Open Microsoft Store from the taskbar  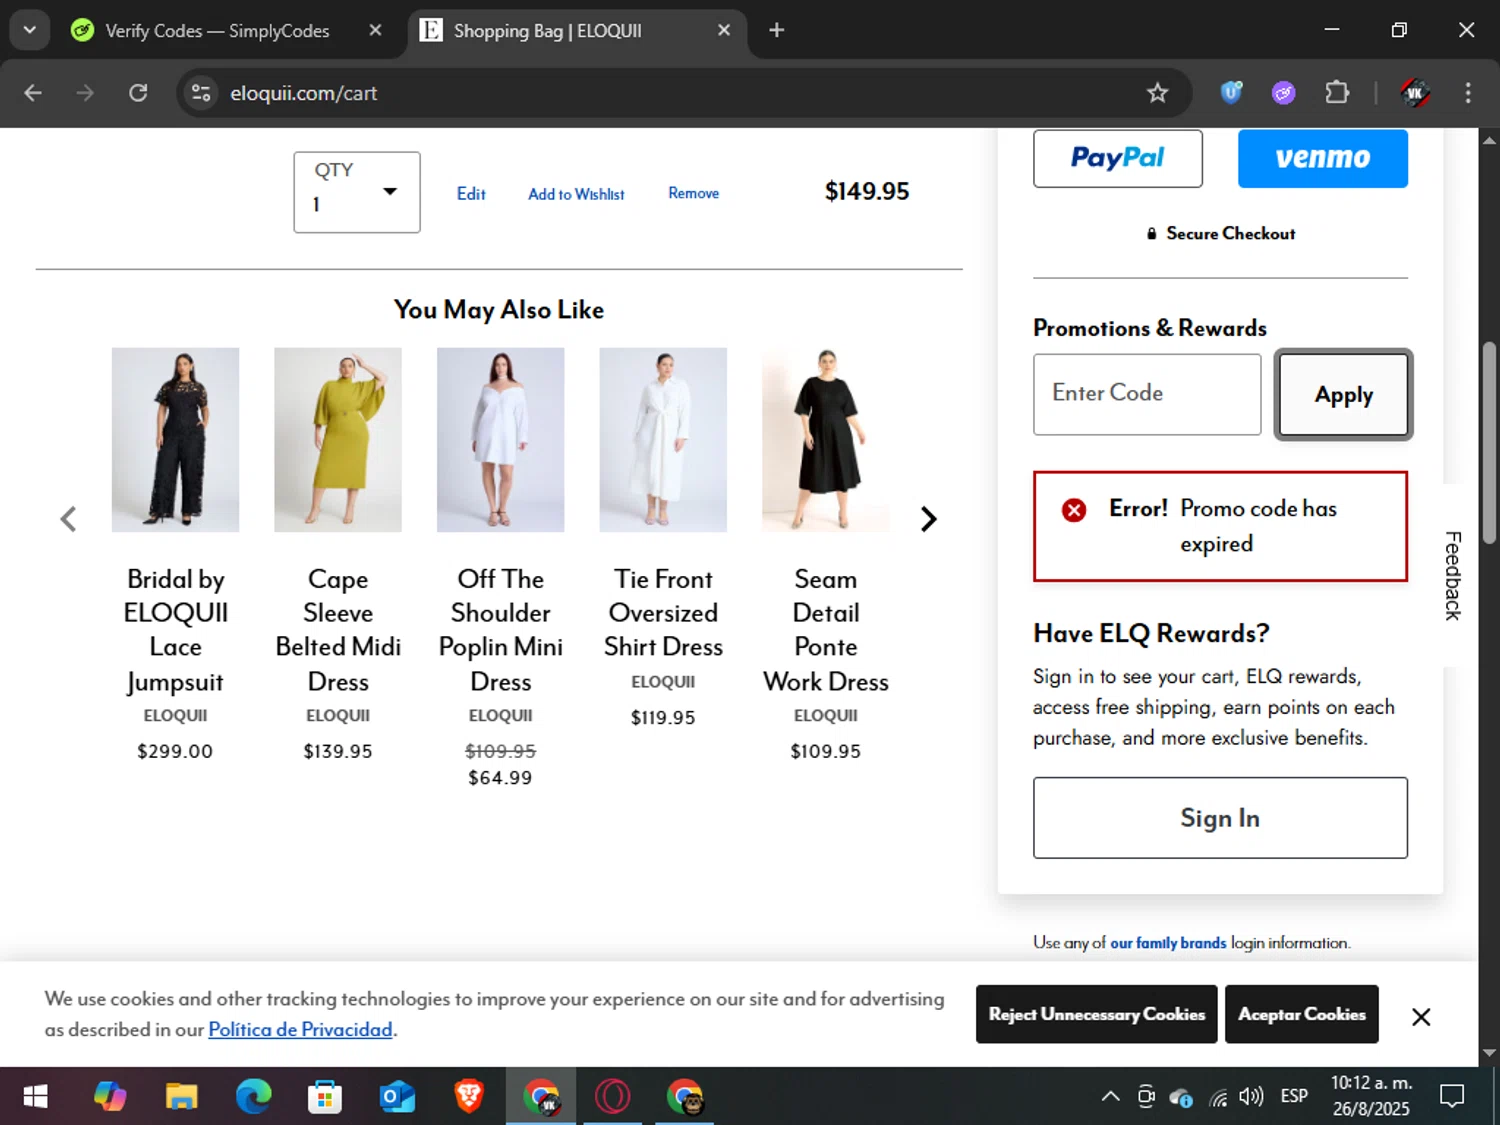pos(324,1097)
